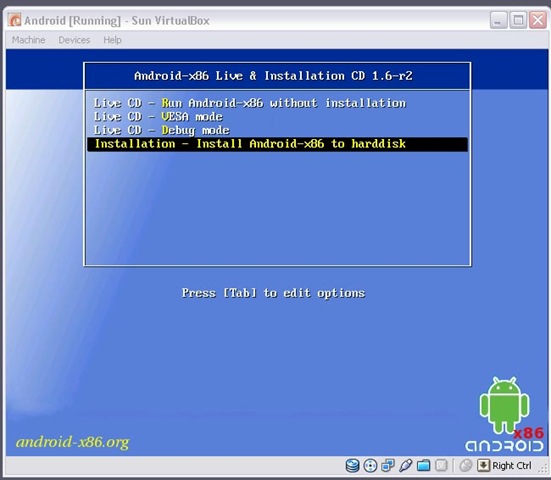The width and height of the screenshot is (551, 480).
Task: Select Live CD Debug mode entry
Action: point(162,130)
